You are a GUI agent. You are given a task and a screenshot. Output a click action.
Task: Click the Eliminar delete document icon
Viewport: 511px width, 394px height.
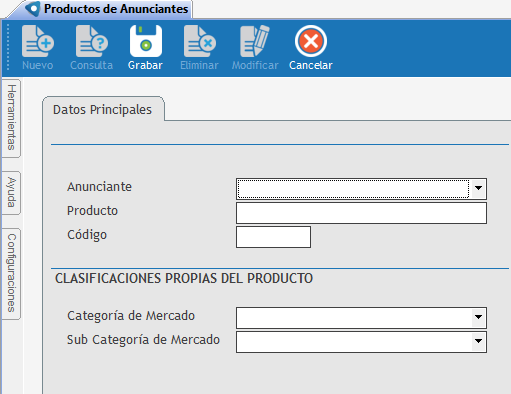click(x=200, y=41)
